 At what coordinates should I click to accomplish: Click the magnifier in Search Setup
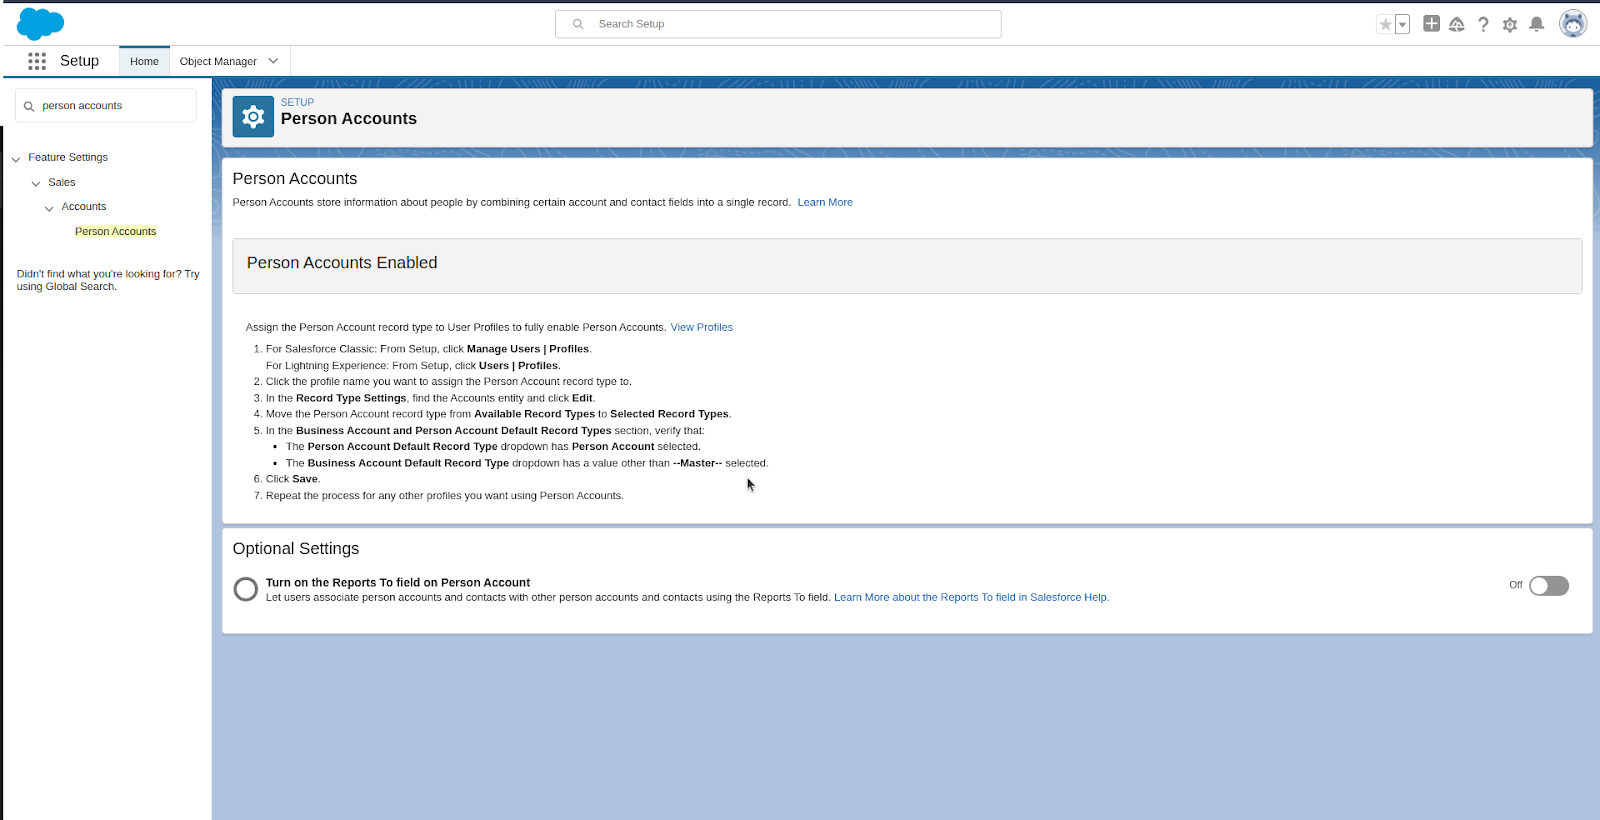click(578, 24)
